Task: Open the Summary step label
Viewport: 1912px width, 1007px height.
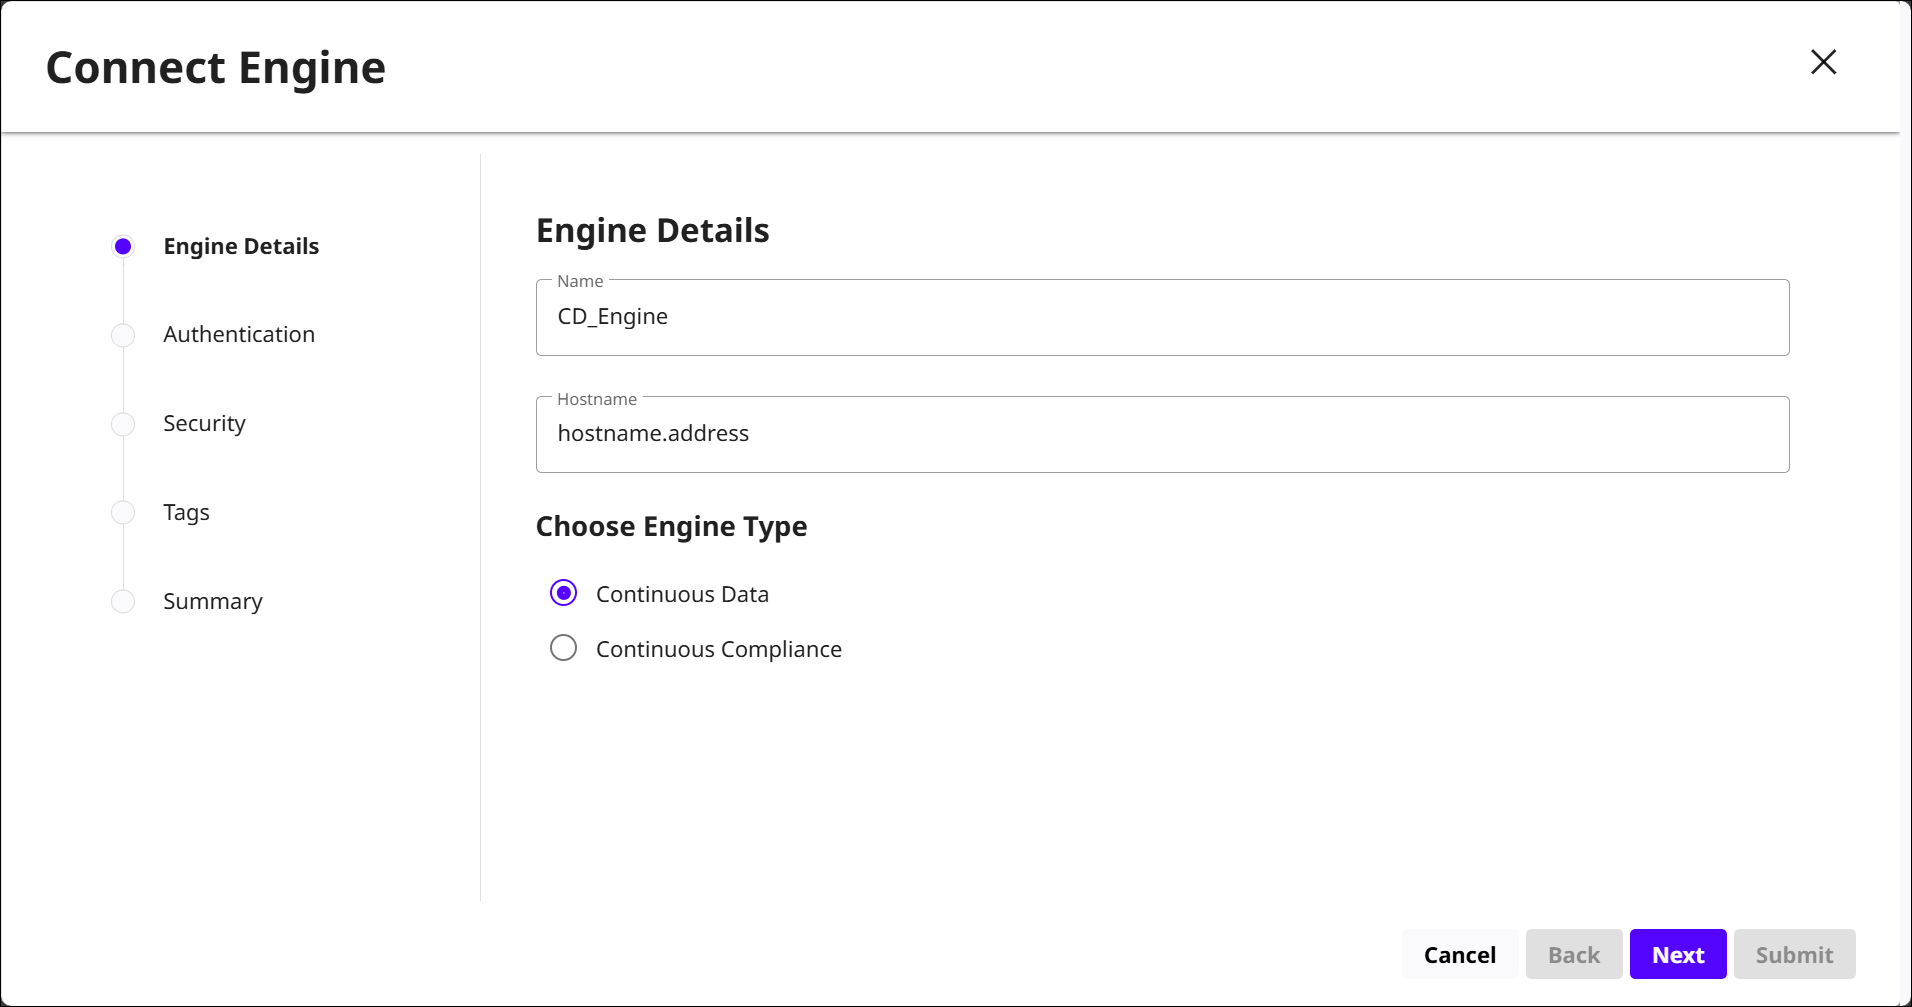Action: (x=213, y=602)
